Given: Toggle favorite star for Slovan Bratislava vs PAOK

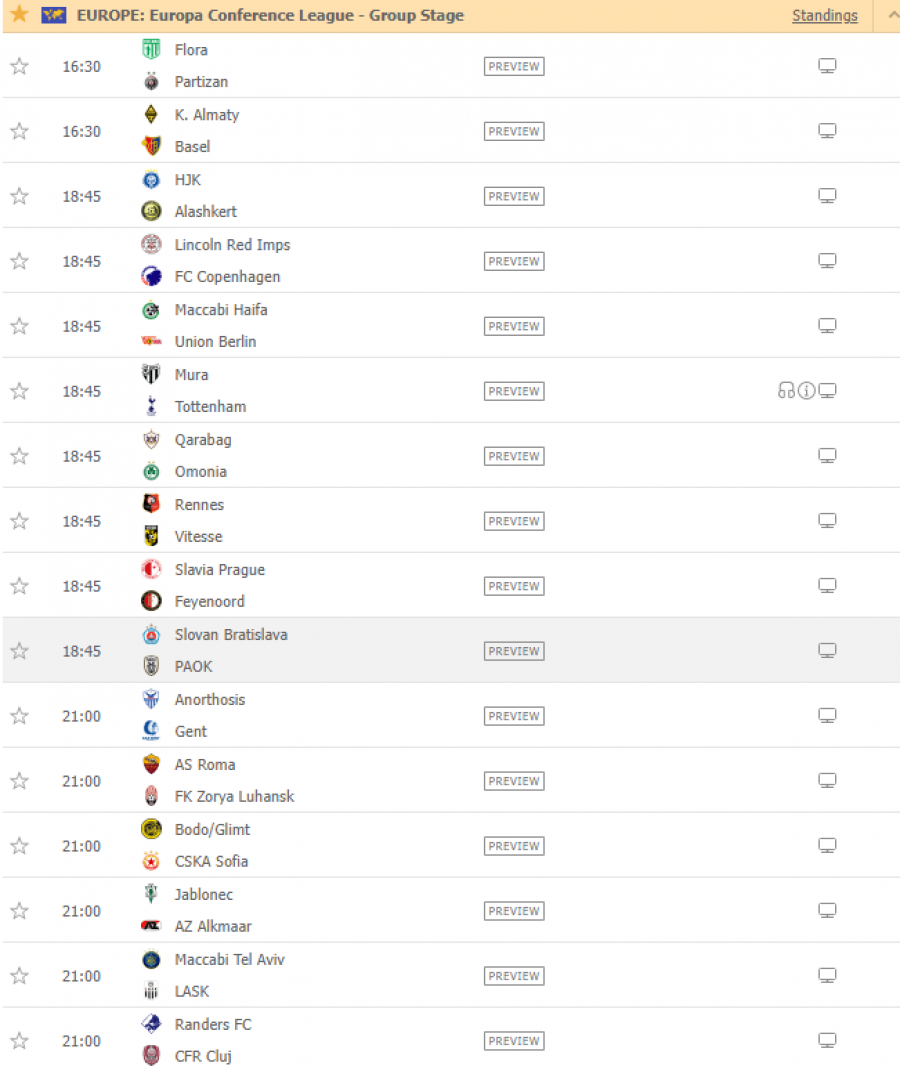Looking at the screenshot, I should (20, 651).
